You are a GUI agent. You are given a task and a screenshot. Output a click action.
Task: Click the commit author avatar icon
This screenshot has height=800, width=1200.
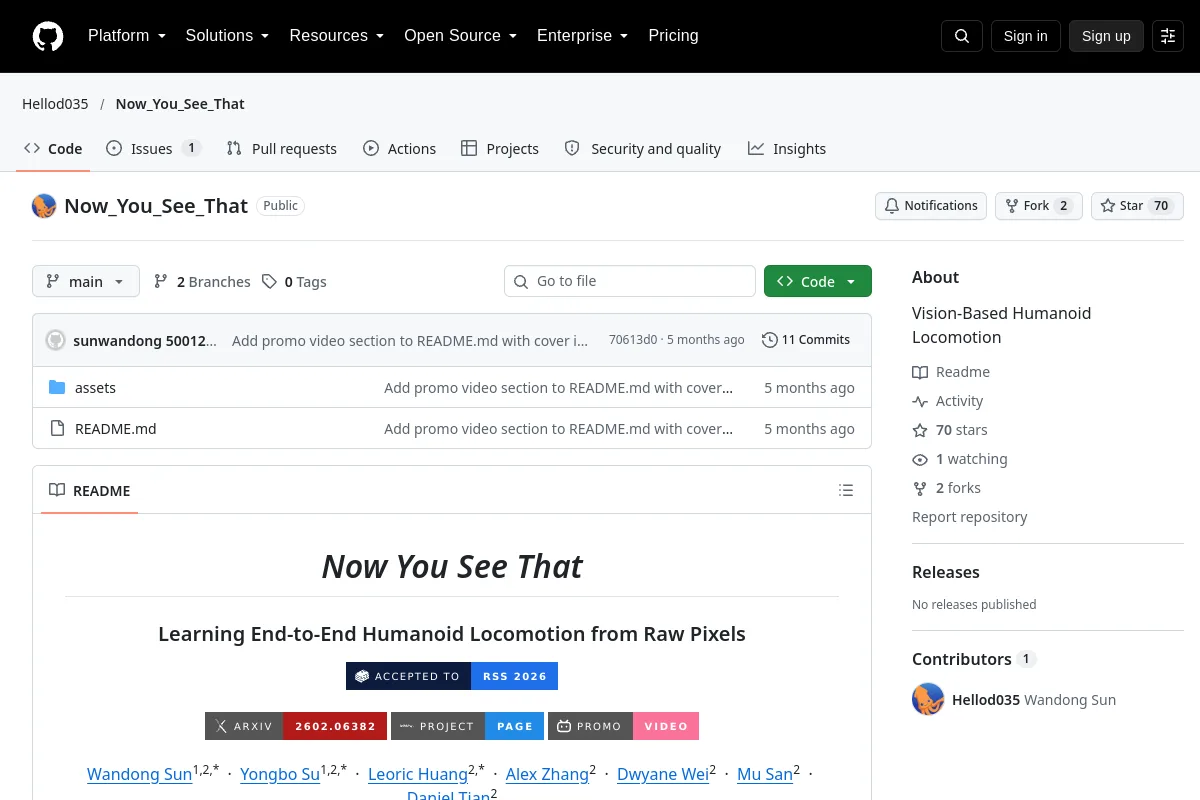point(55,340)
